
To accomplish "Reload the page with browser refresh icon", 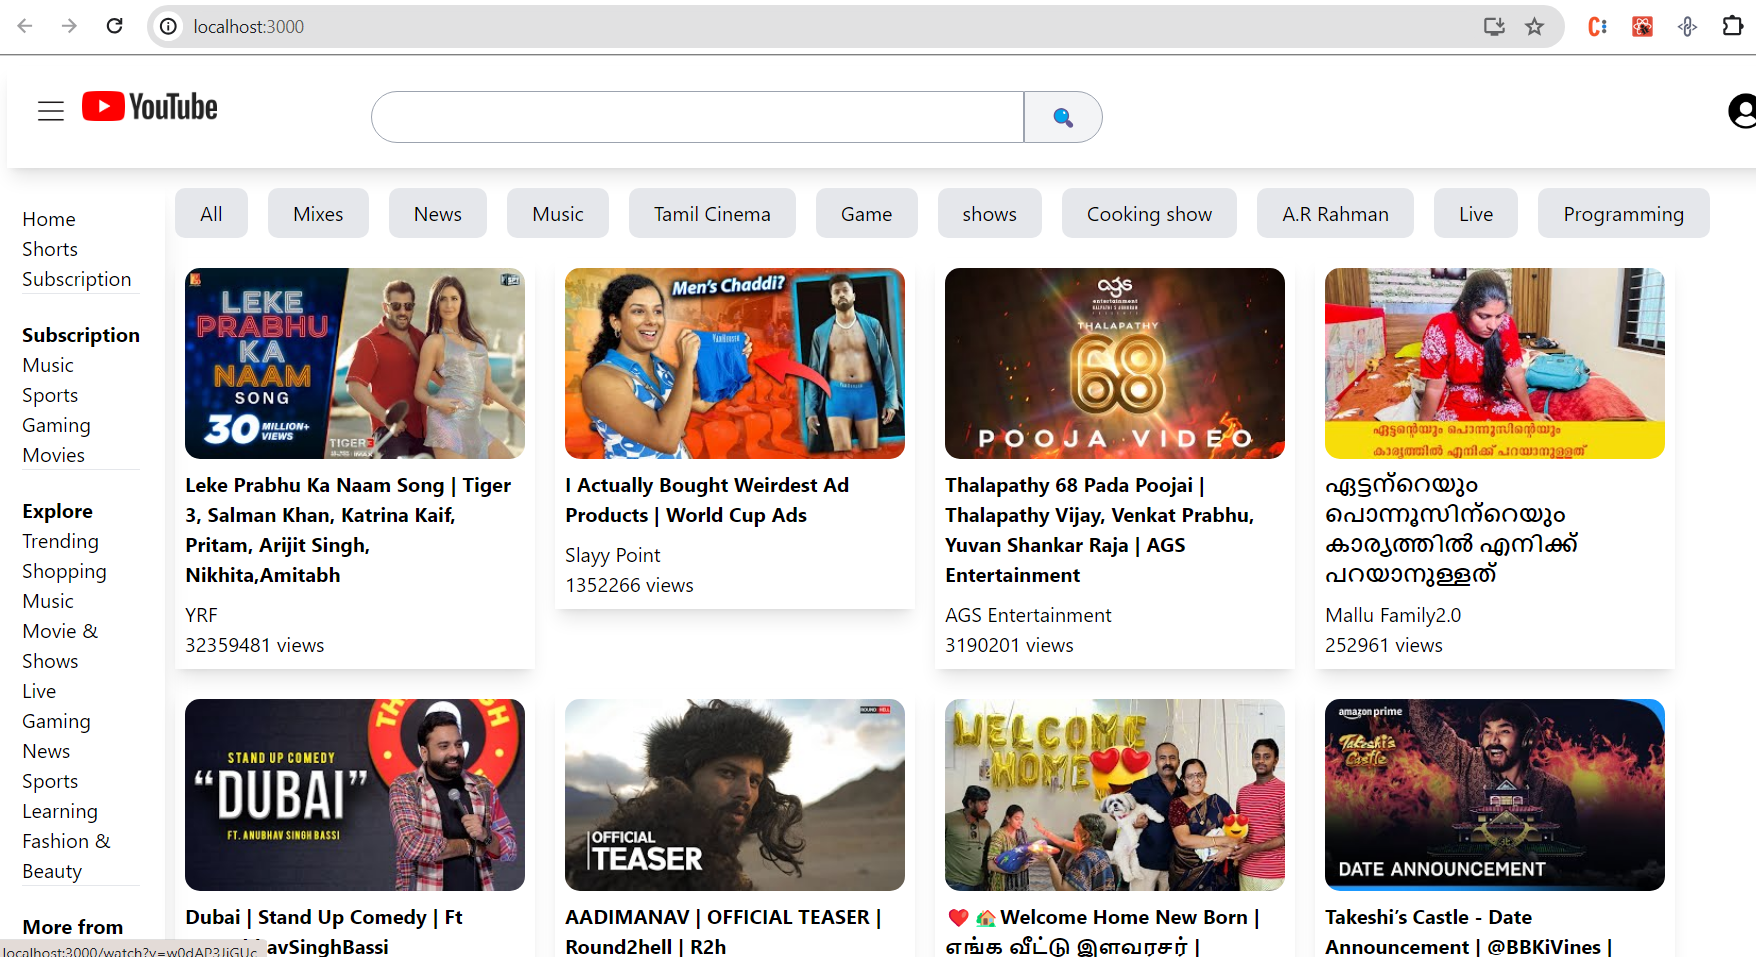I will [x=115, y=26].
